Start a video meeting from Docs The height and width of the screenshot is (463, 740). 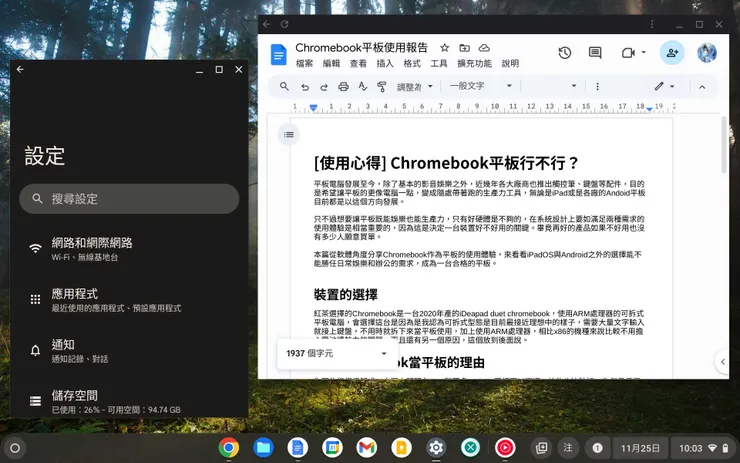pos(628,53)
